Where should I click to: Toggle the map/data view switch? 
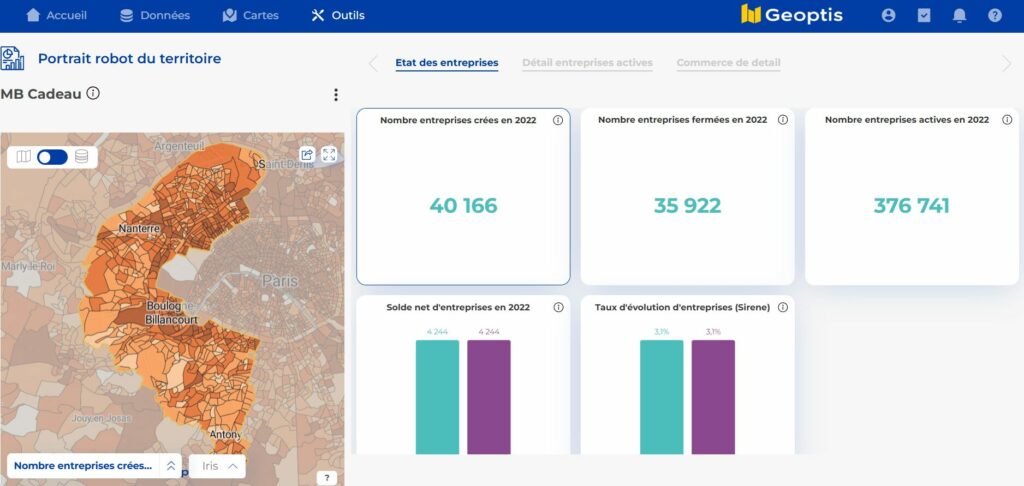coord(52,157)
